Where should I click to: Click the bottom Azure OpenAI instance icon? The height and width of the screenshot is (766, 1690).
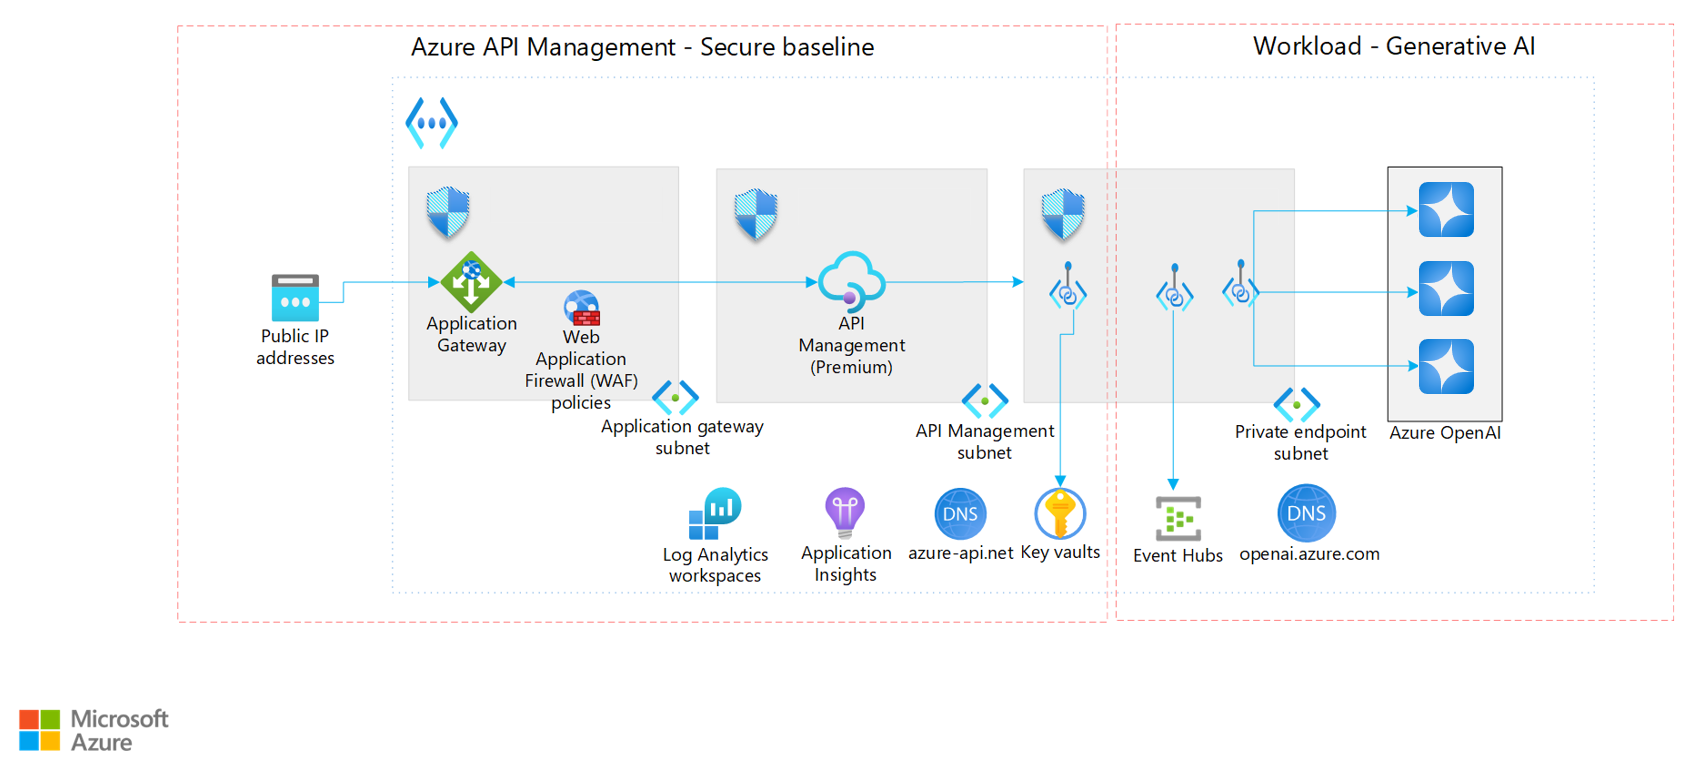[1446, 366]
